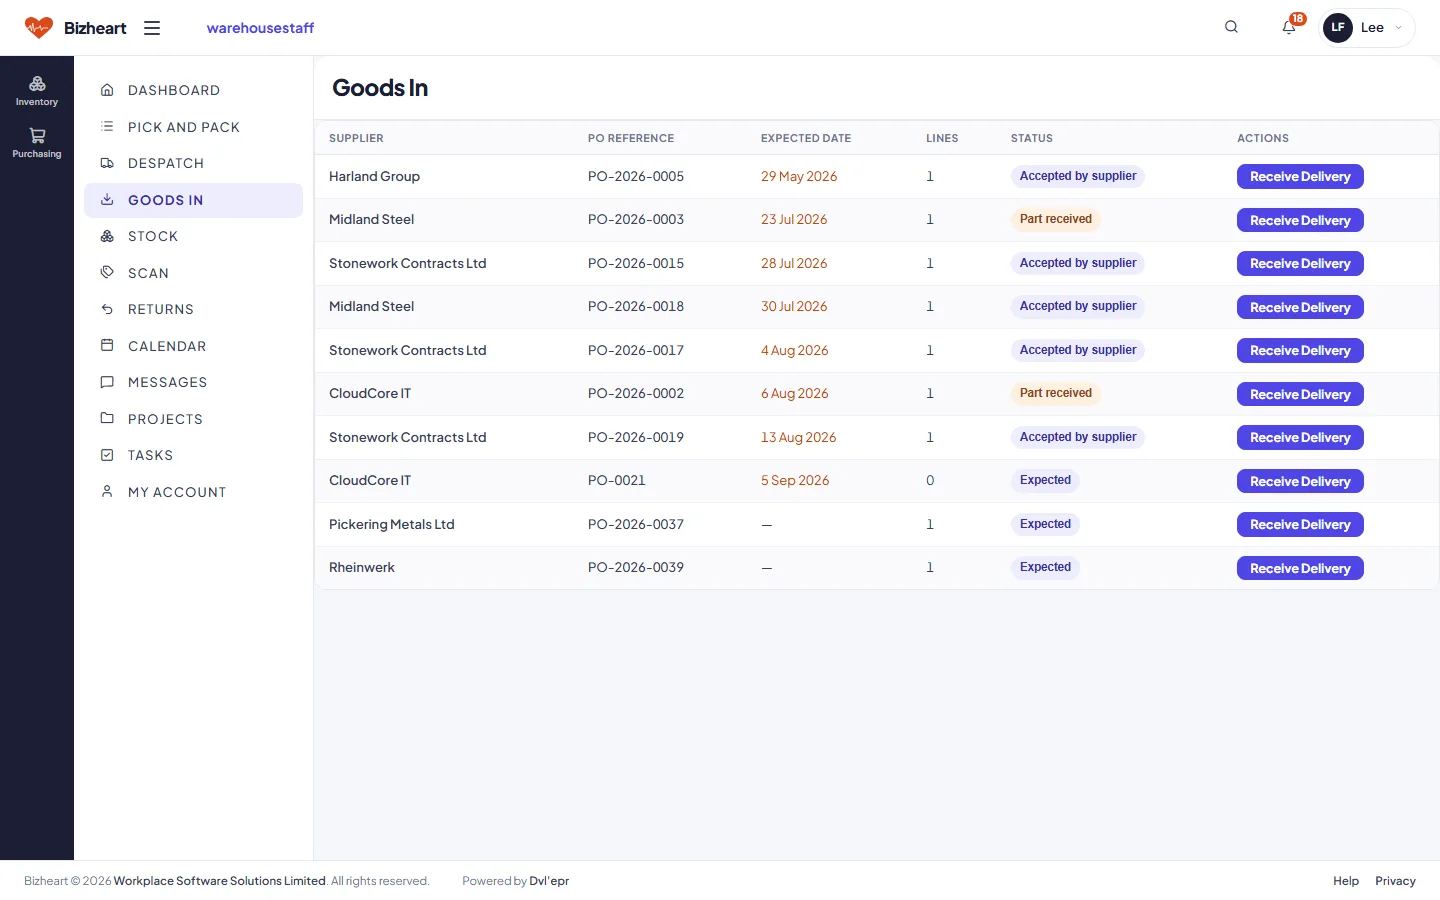Click the Bizheart heart logo icon
Viewport: 1440px width, 900px height.
tap(39, 28)
